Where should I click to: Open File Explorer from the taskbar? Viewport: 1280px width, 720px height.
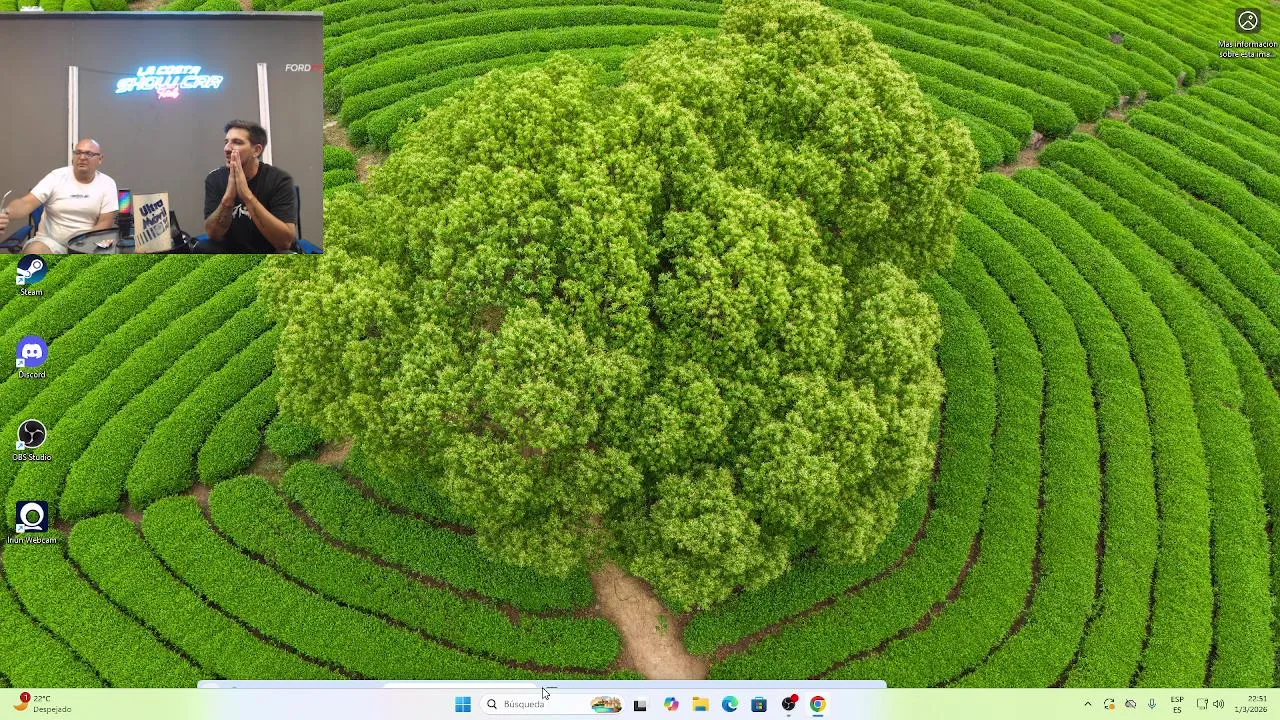[700, 704]
